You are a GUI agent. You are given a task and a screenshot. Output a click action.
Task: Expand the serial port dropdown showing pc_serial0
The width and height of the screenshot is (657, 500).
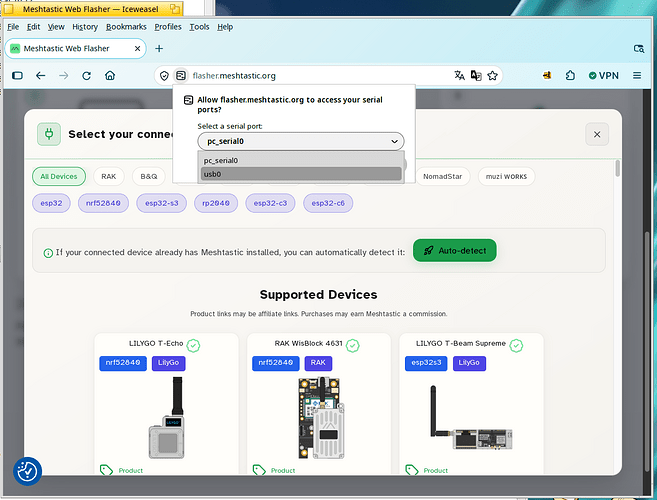[x=301, y=141]
